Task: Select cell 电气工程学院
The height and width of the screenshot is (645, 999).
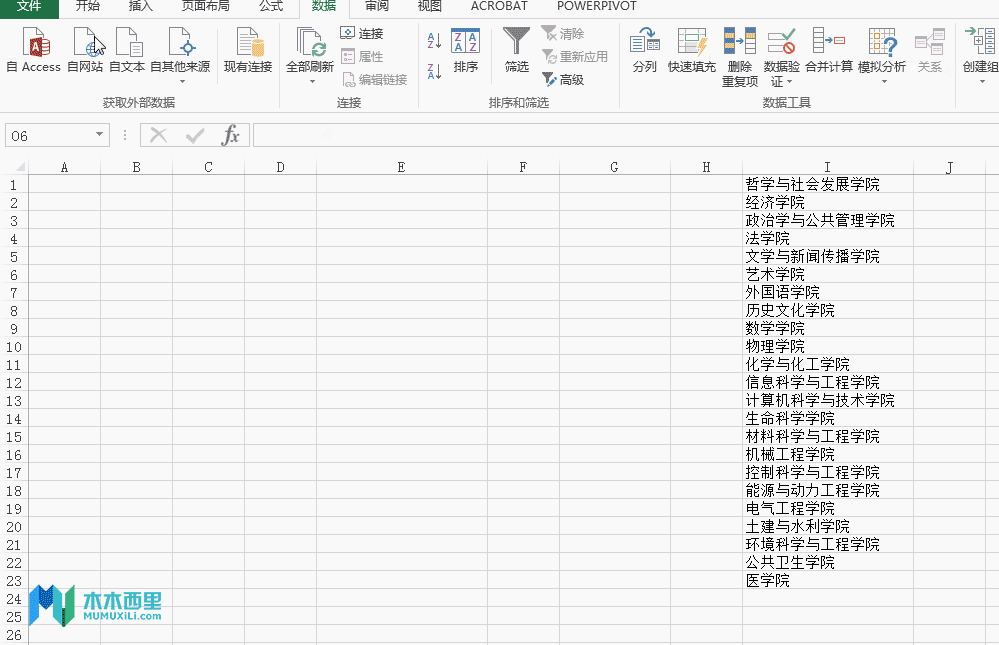Action: coord(828,509)
